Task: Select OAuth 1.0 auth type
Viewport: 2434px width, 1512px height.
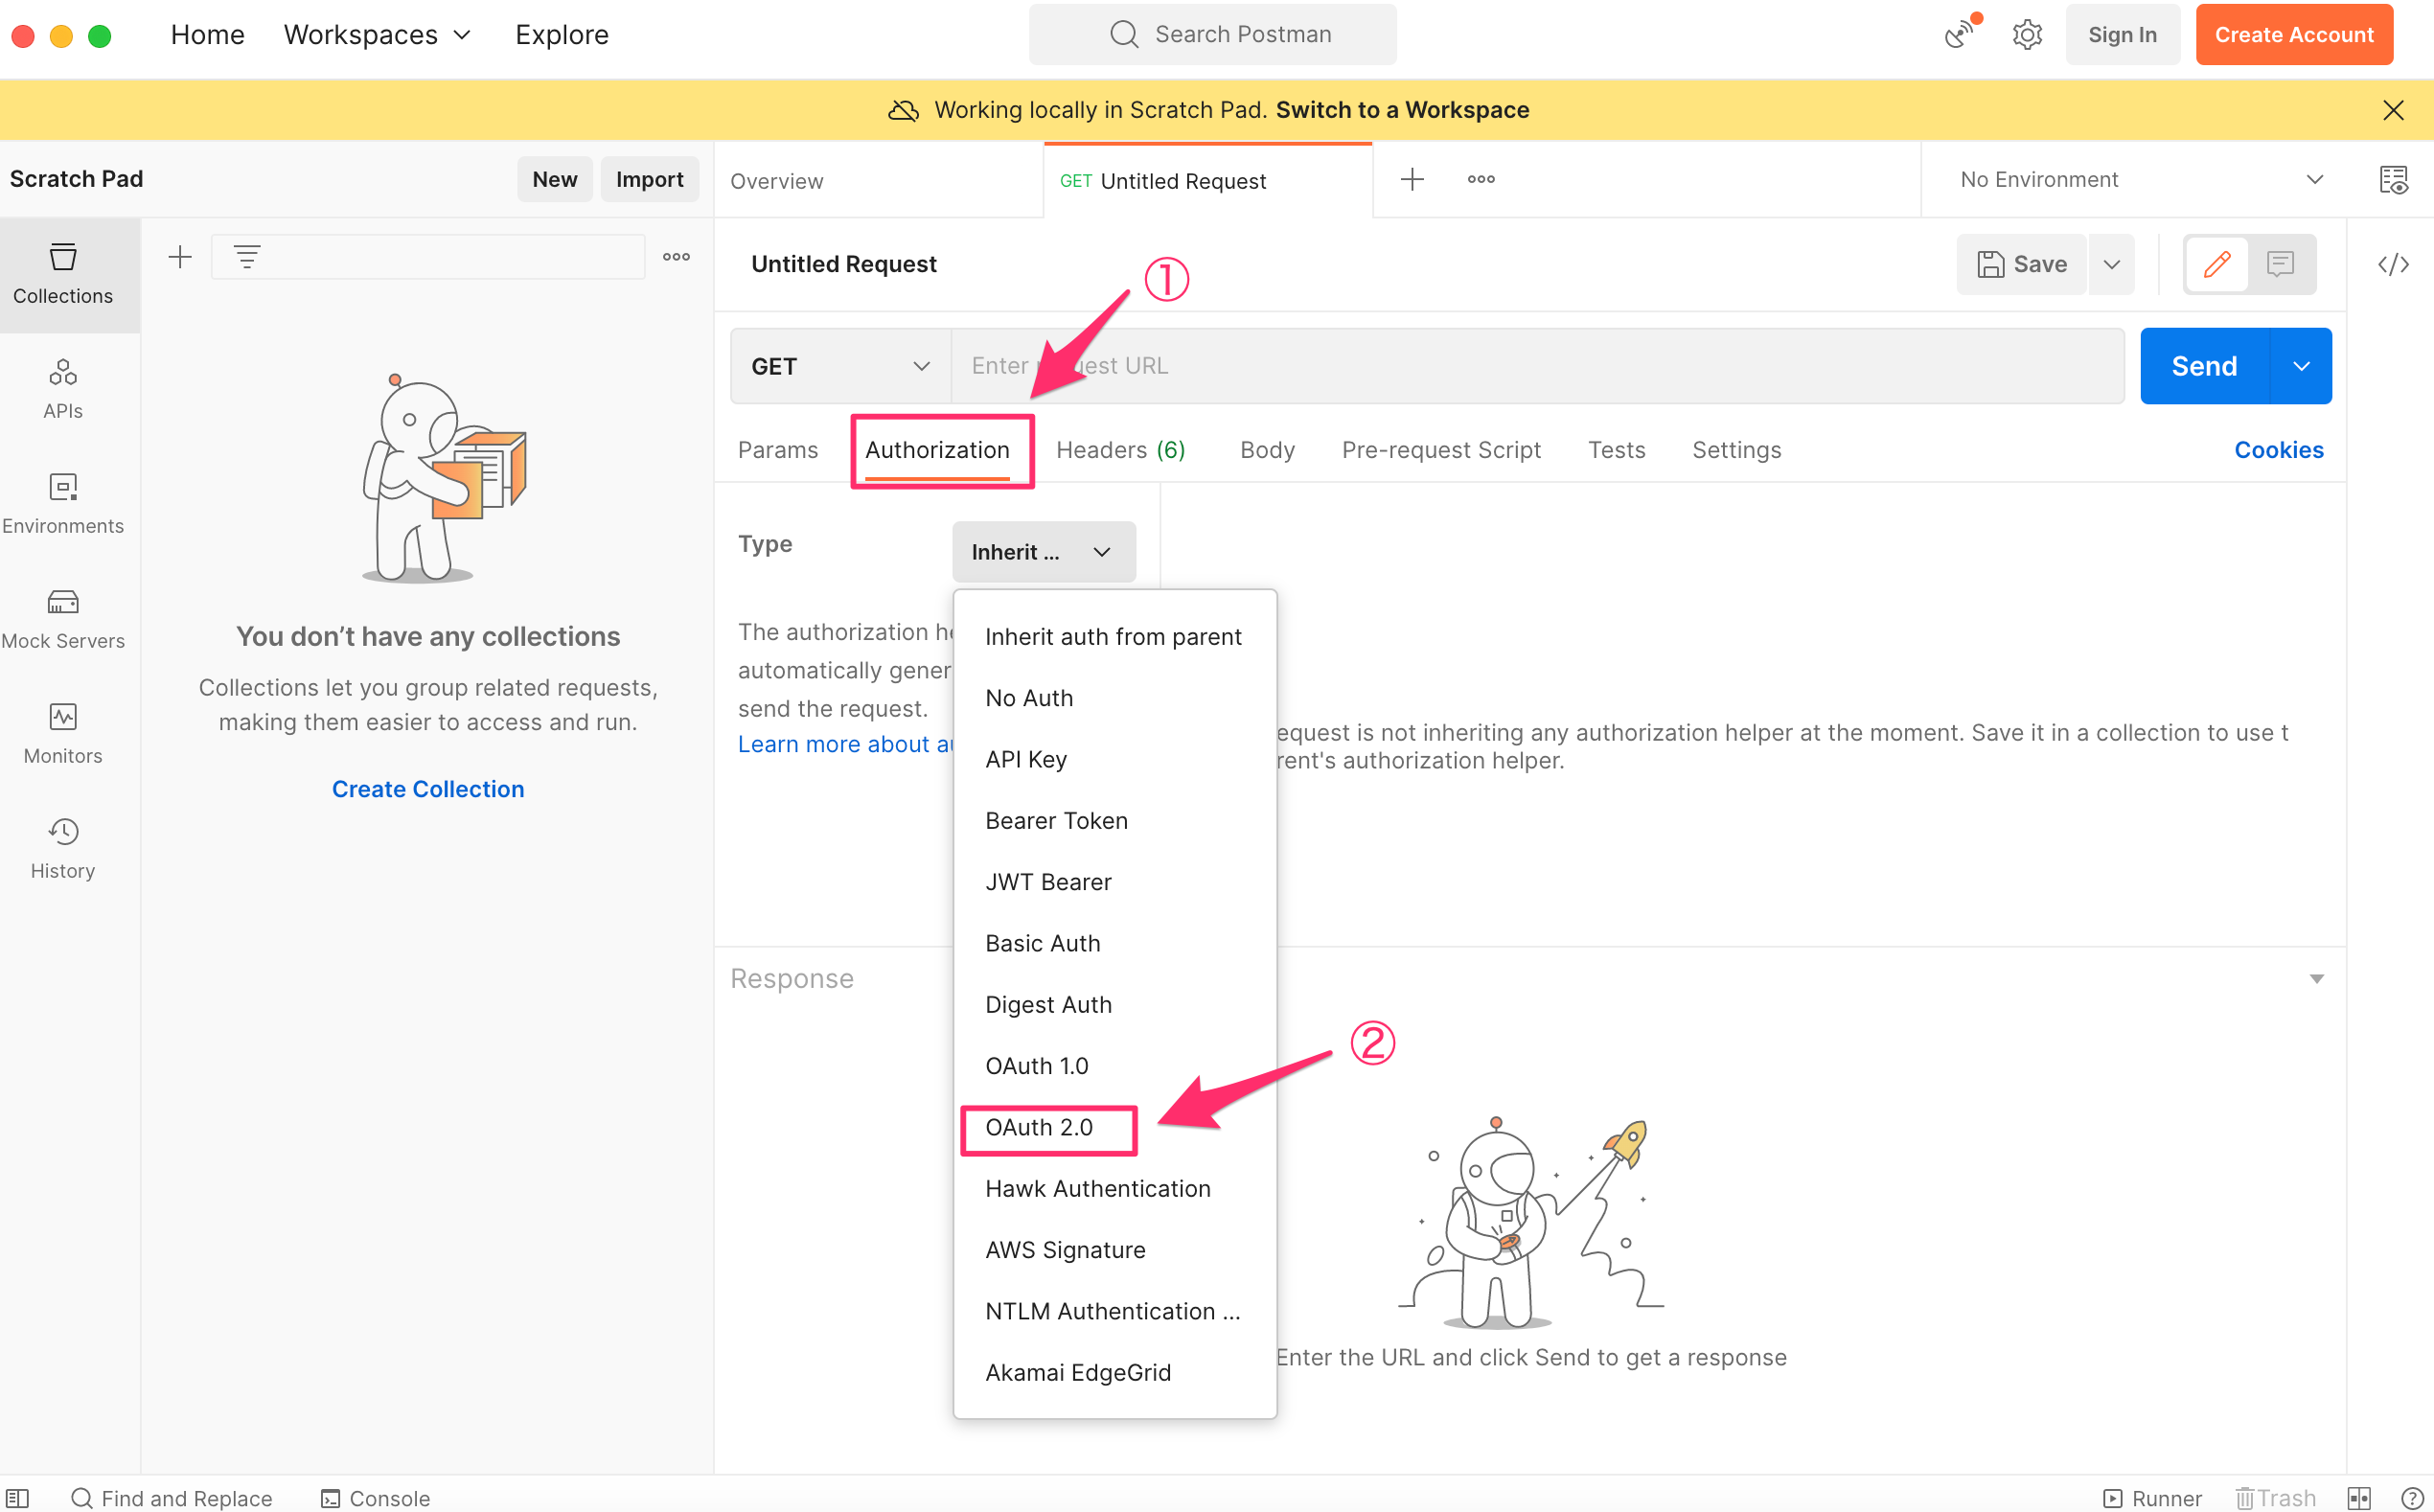Action: click(1115, 1066)
